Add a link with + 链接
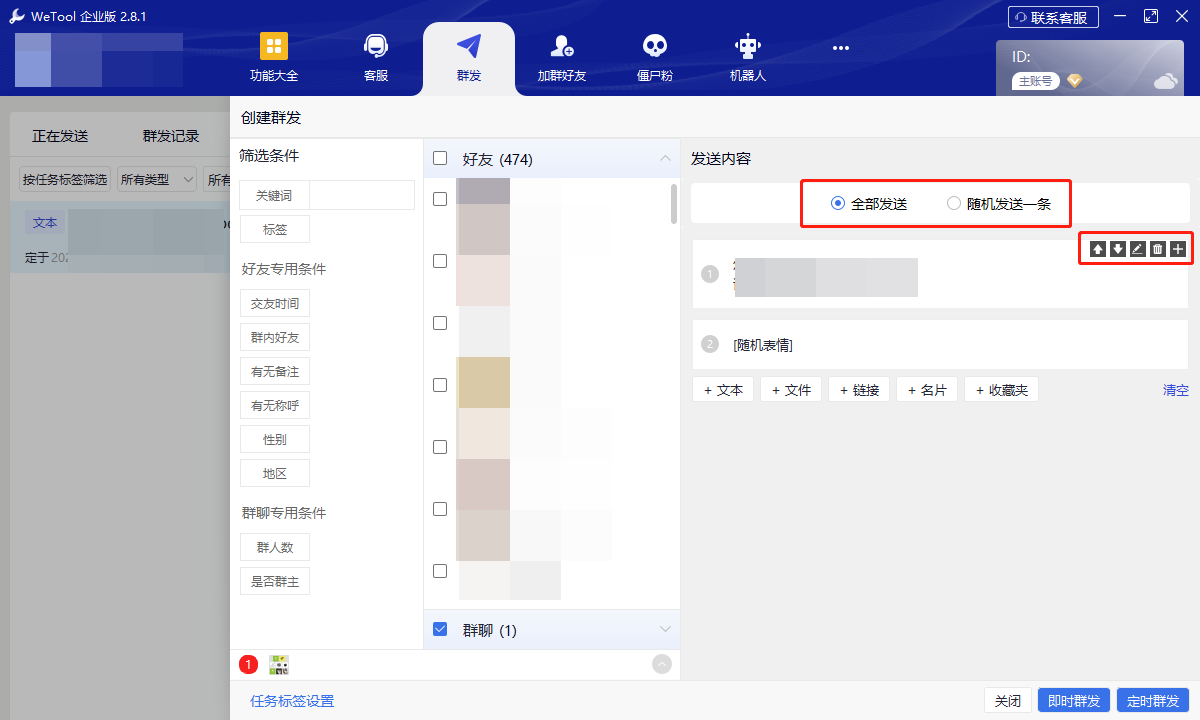This screenshot has width=1200, height=720. pyautogui.click(x=859, y=390)
